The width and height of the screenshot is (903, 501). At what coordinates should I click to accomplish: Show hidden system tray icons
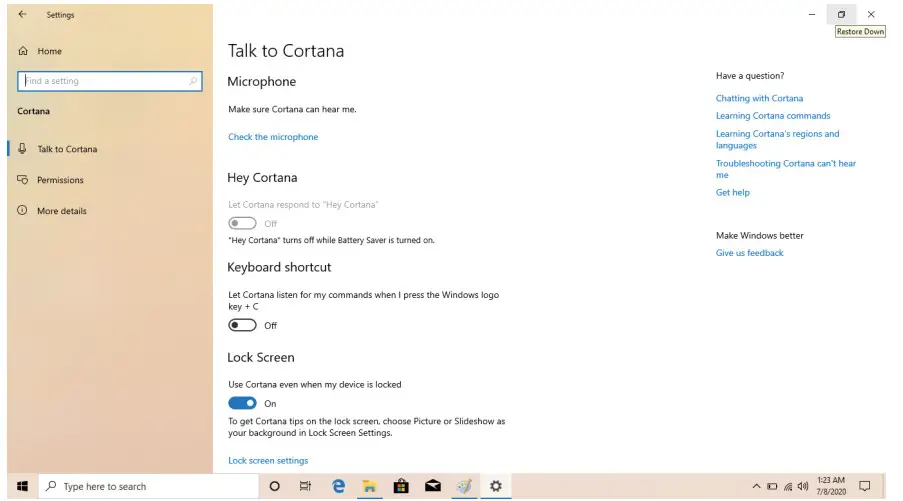coord(756,487)
